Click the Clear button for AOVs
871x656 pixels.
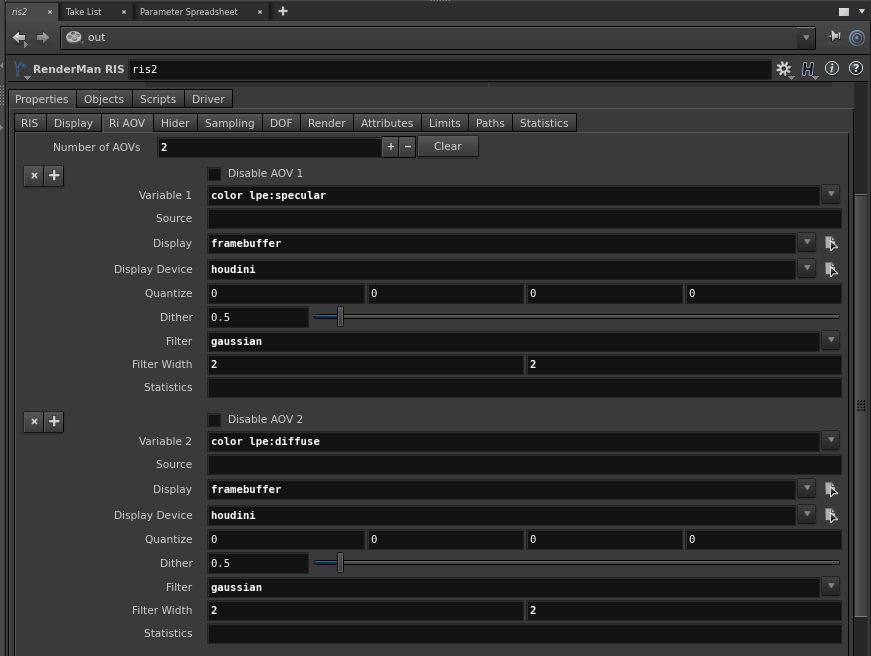[x=448, y=147]
